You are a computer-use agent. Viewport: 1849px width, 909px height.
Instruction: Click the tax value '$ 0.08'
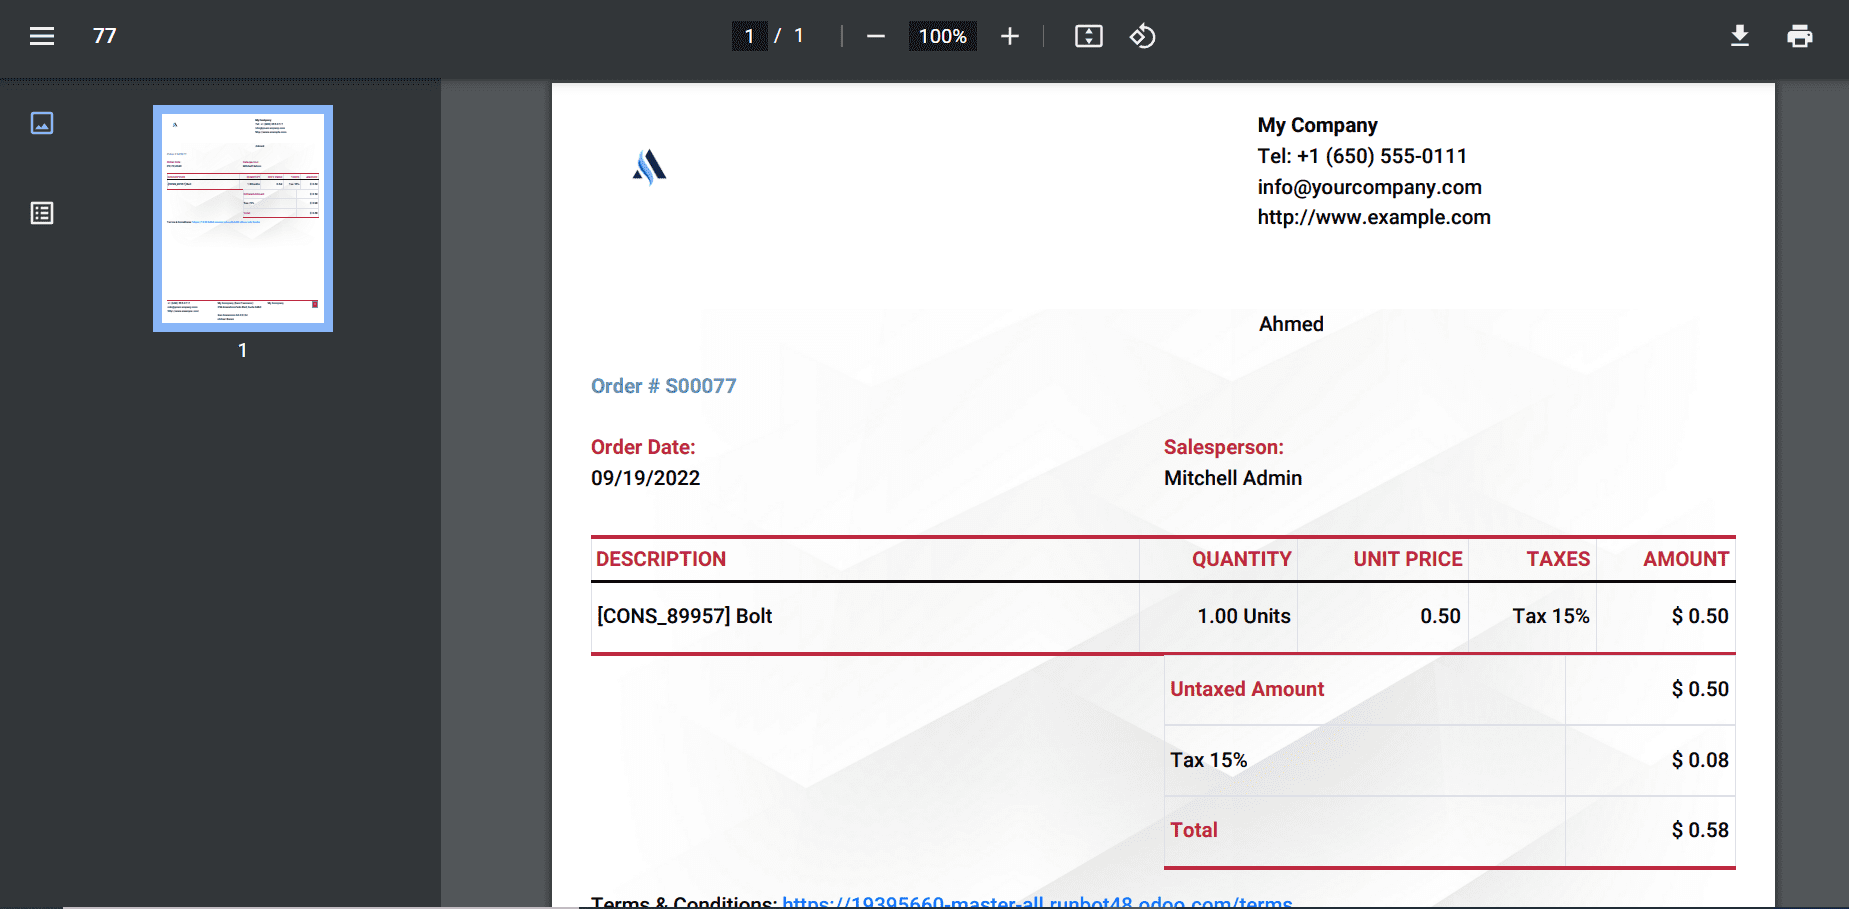tap(1700, 760)
